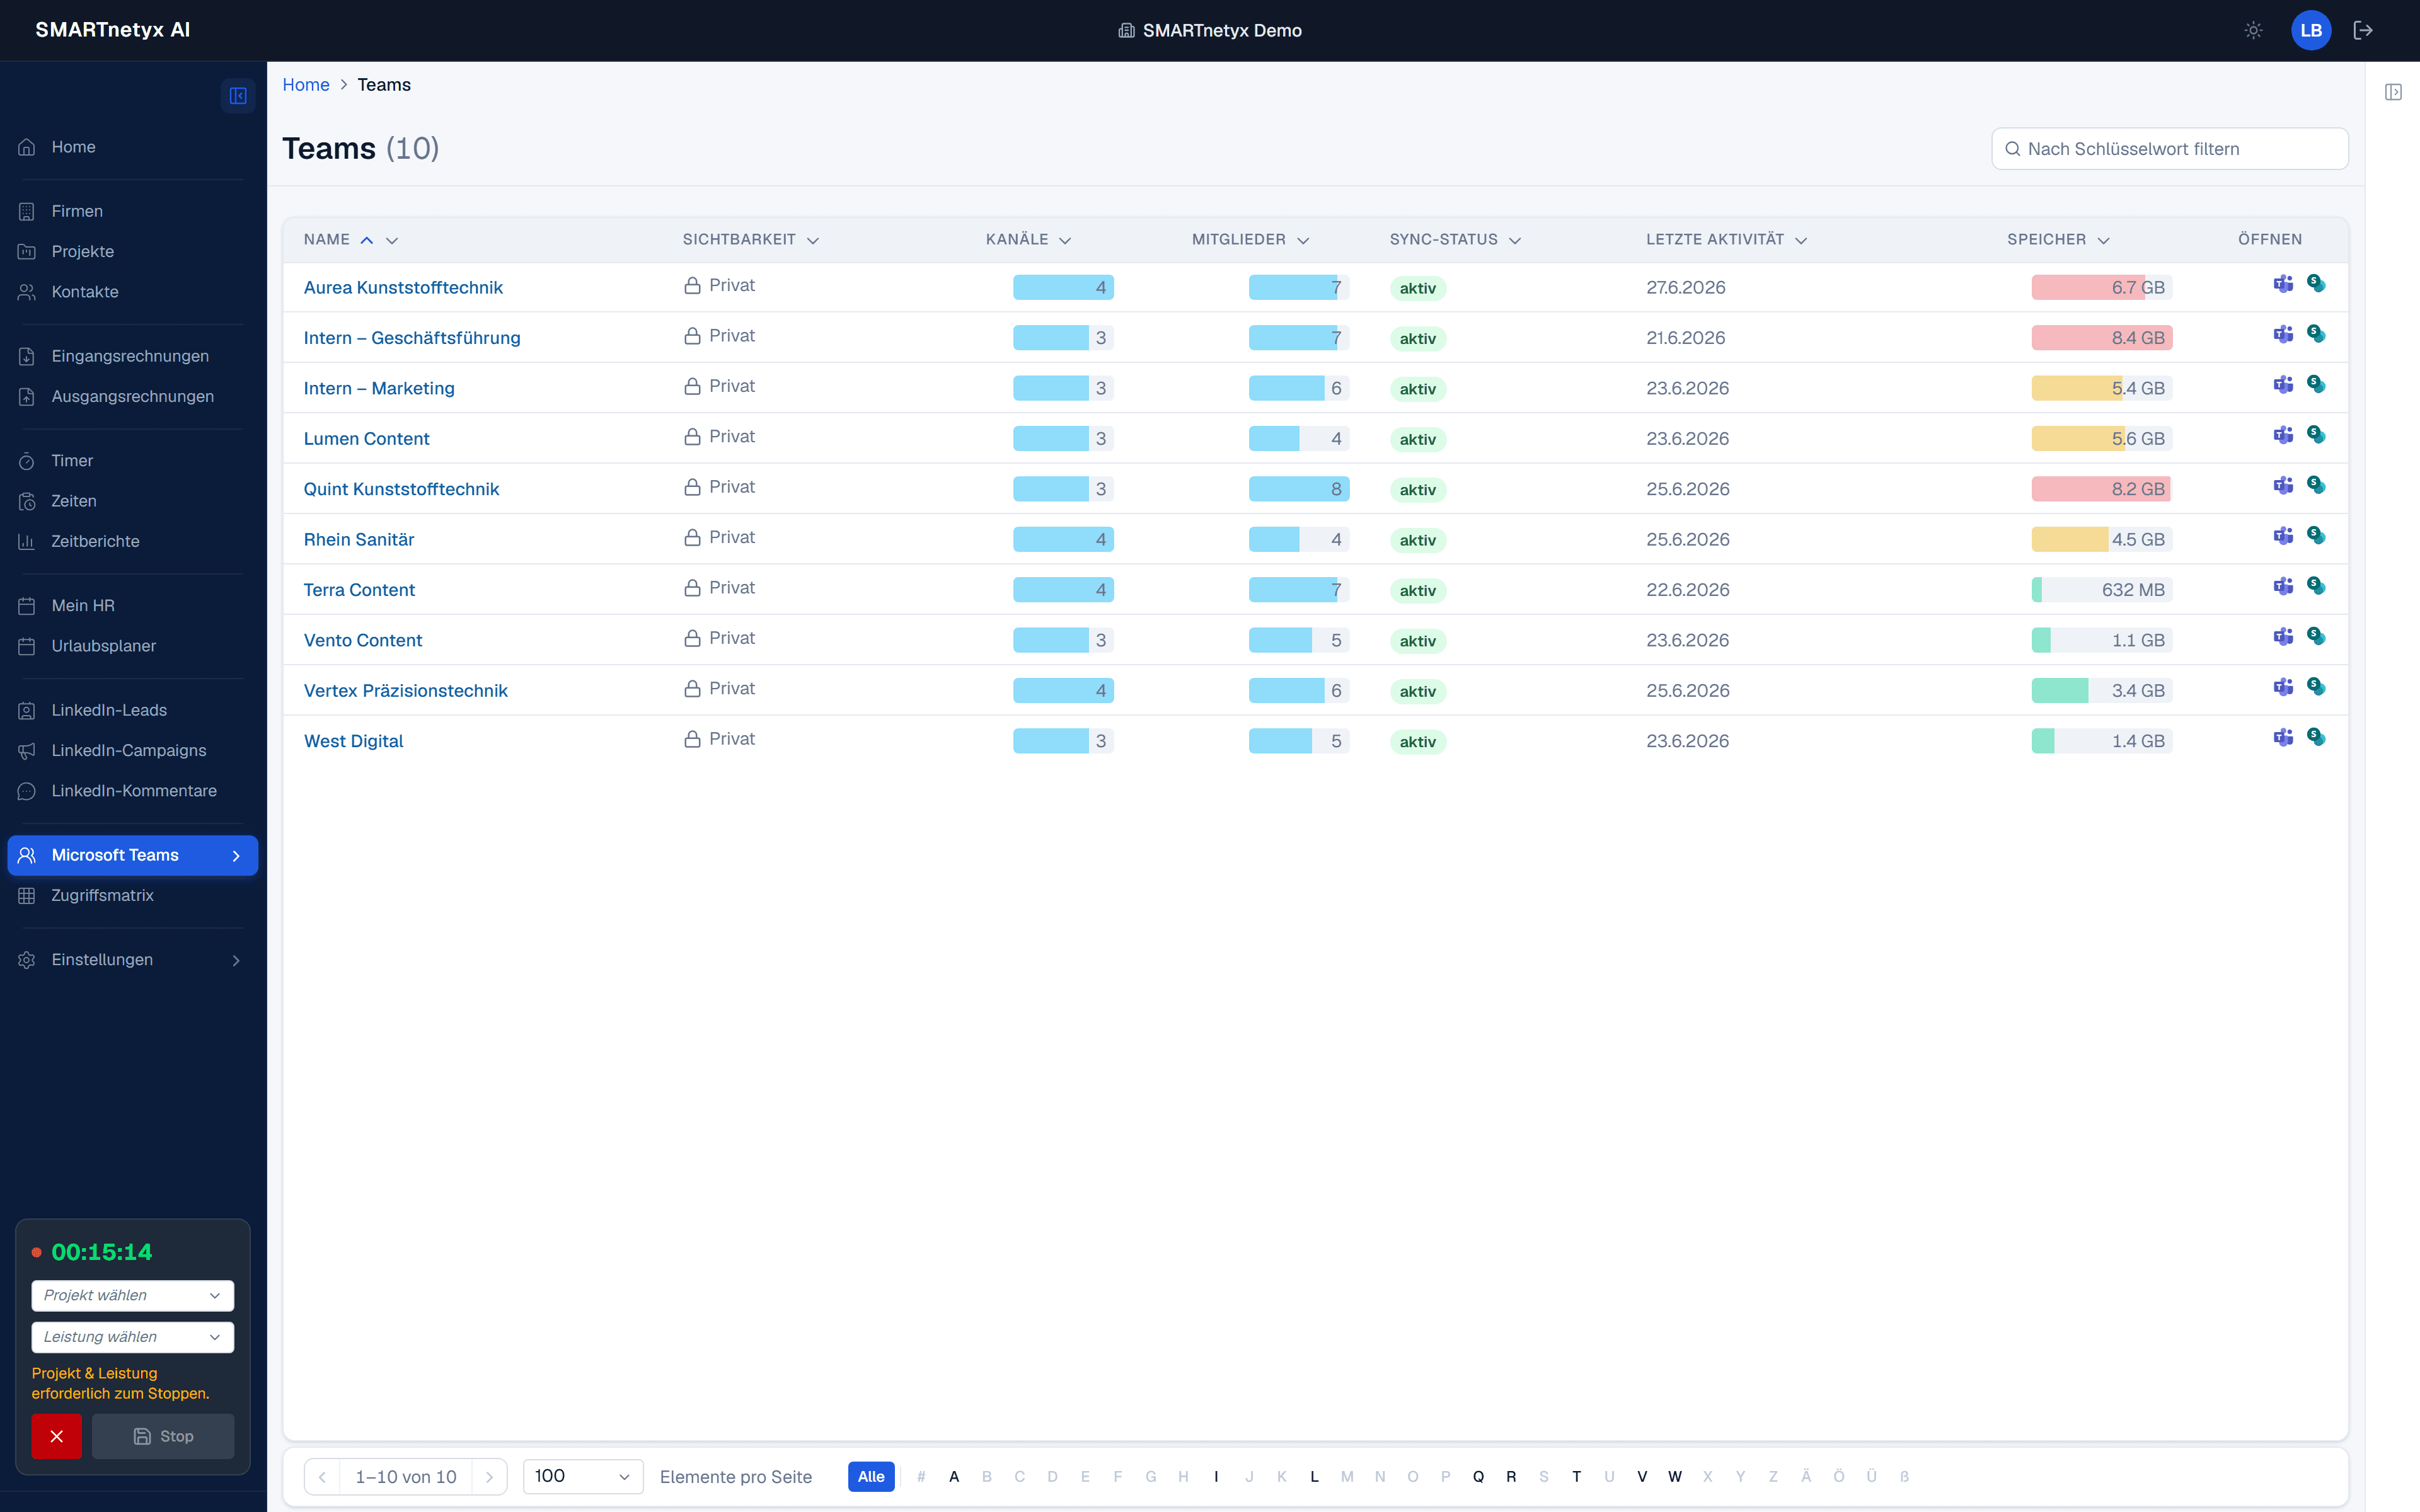This screenshot has width=2420, height=1512.
Task: Open Sichtbarkeit column dropdown
Action: (813, 240)
